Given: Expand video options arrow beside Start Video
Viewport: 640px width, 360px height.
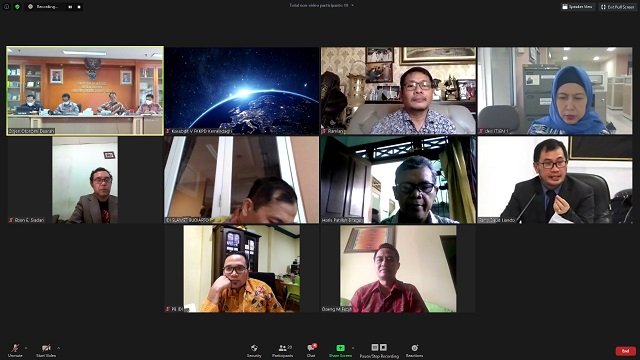Looking at the screenshot, I should [59, 348].
